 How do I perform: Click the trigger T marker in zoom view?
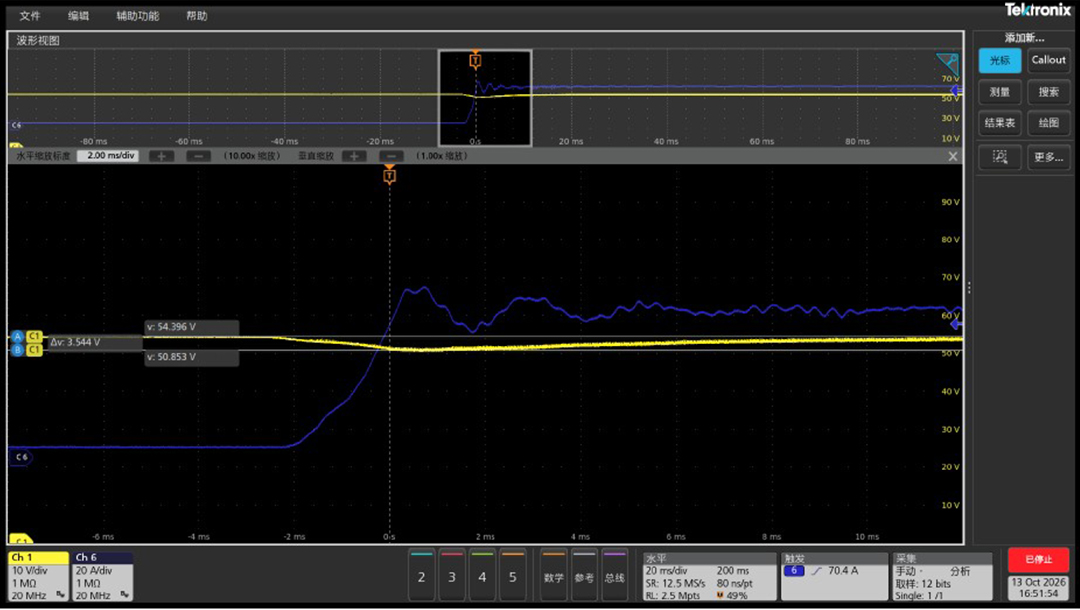click(x=389, y=176)
